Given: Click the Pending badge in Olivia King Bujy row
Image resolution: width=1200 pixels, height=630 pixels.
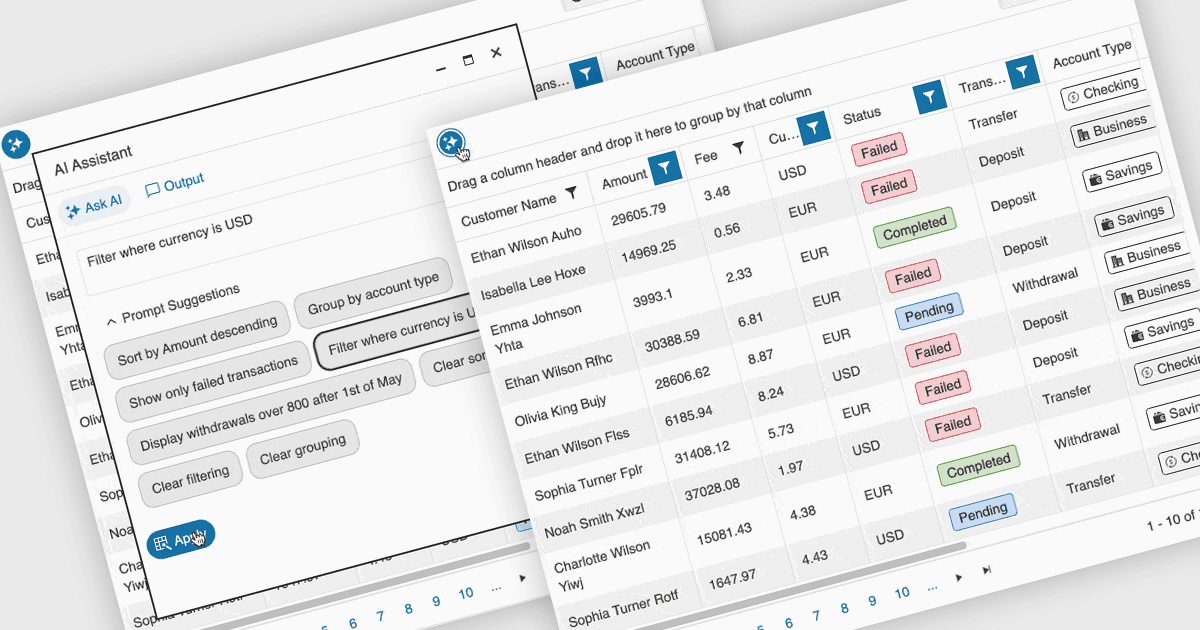Looking at the screenshot, I should click(x=929, y=310).
